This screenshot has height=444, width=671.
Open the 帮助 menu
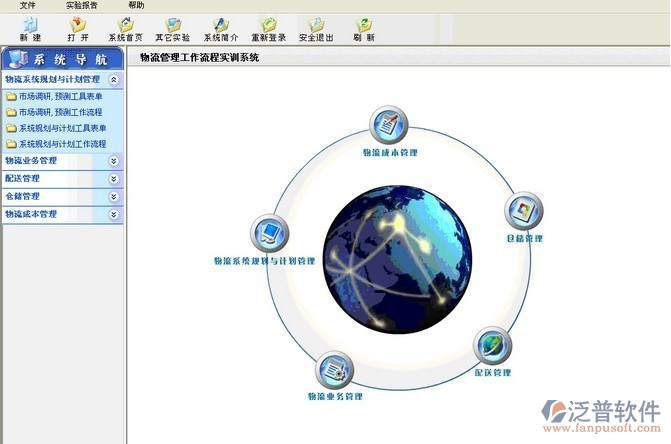(136, 5)
